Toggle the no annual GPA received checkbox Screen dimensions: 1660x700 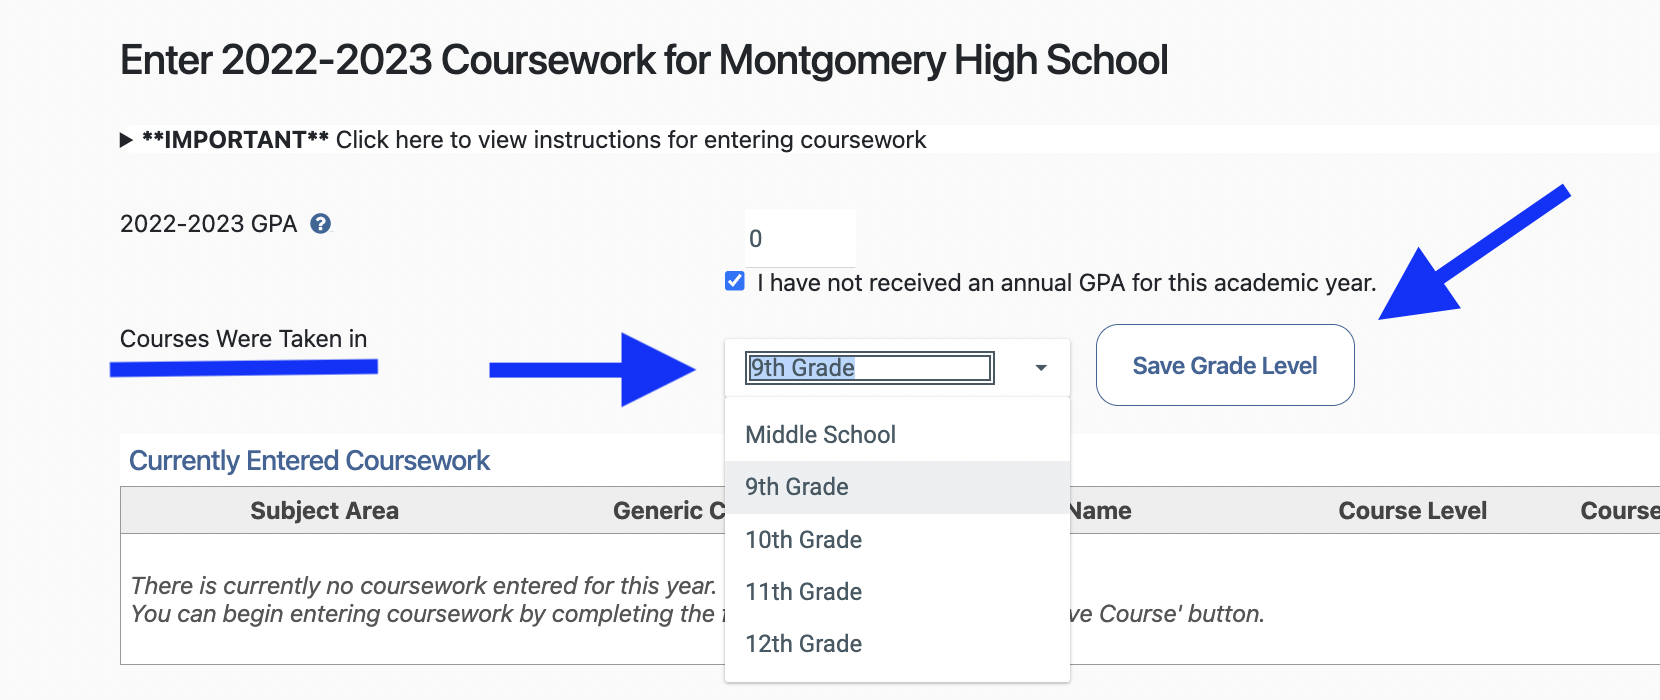click(735, 281)
